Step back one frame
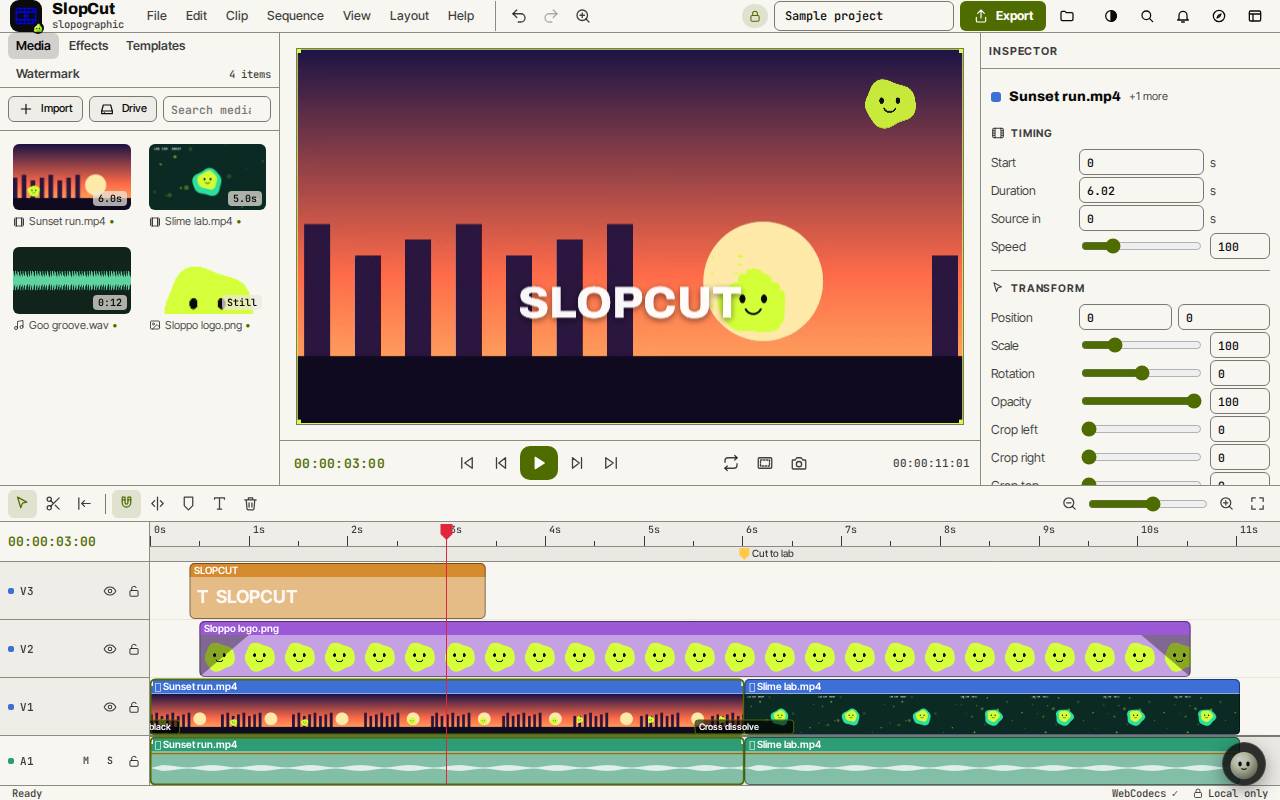 [x=501, y=463]
